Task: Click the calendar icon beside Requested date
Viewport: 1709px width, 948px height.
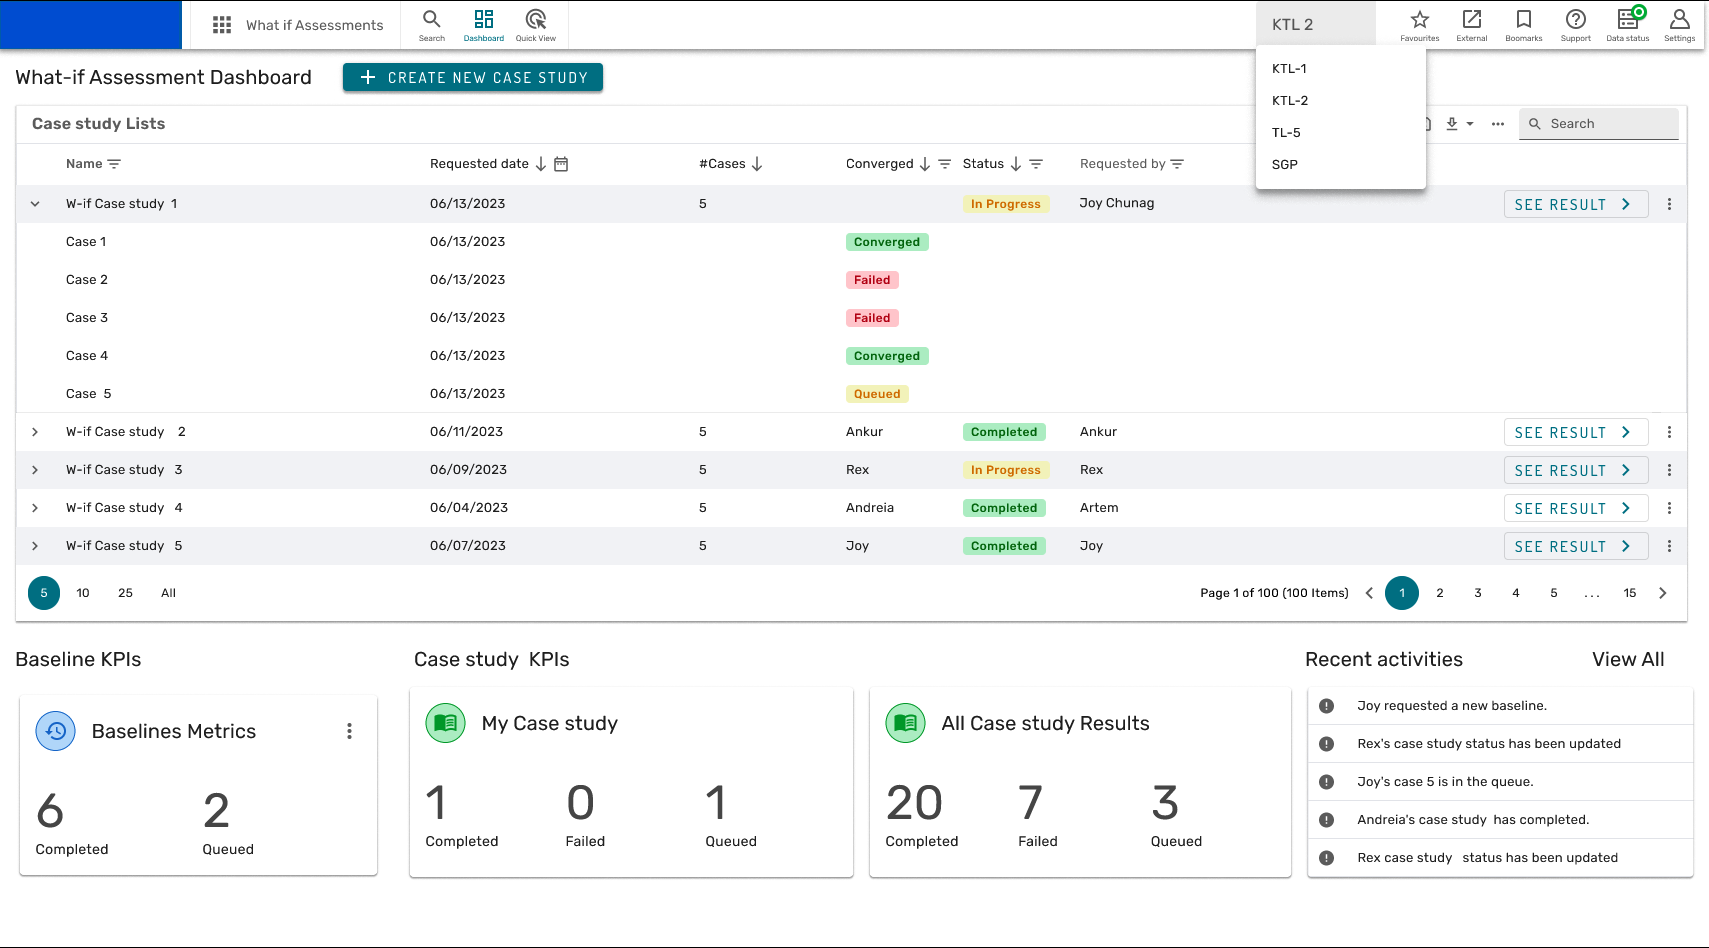Action: [x=561, y=164]
